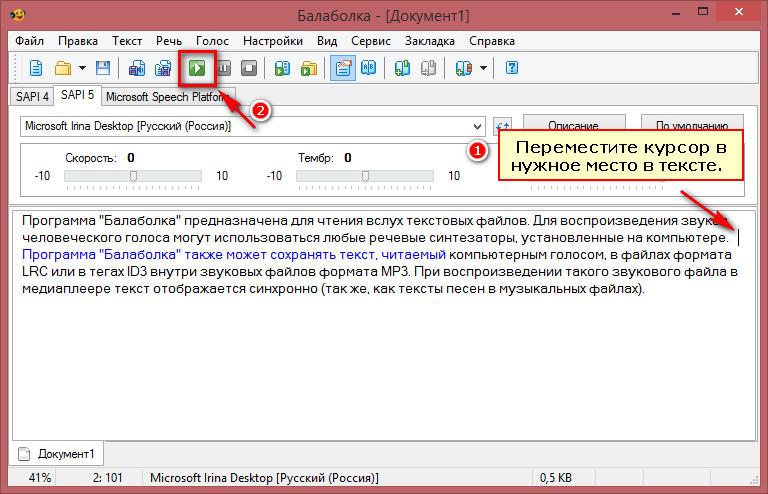Click the Balabolka app icon in title bar
The image size is (768, 494).
[17, 14]
